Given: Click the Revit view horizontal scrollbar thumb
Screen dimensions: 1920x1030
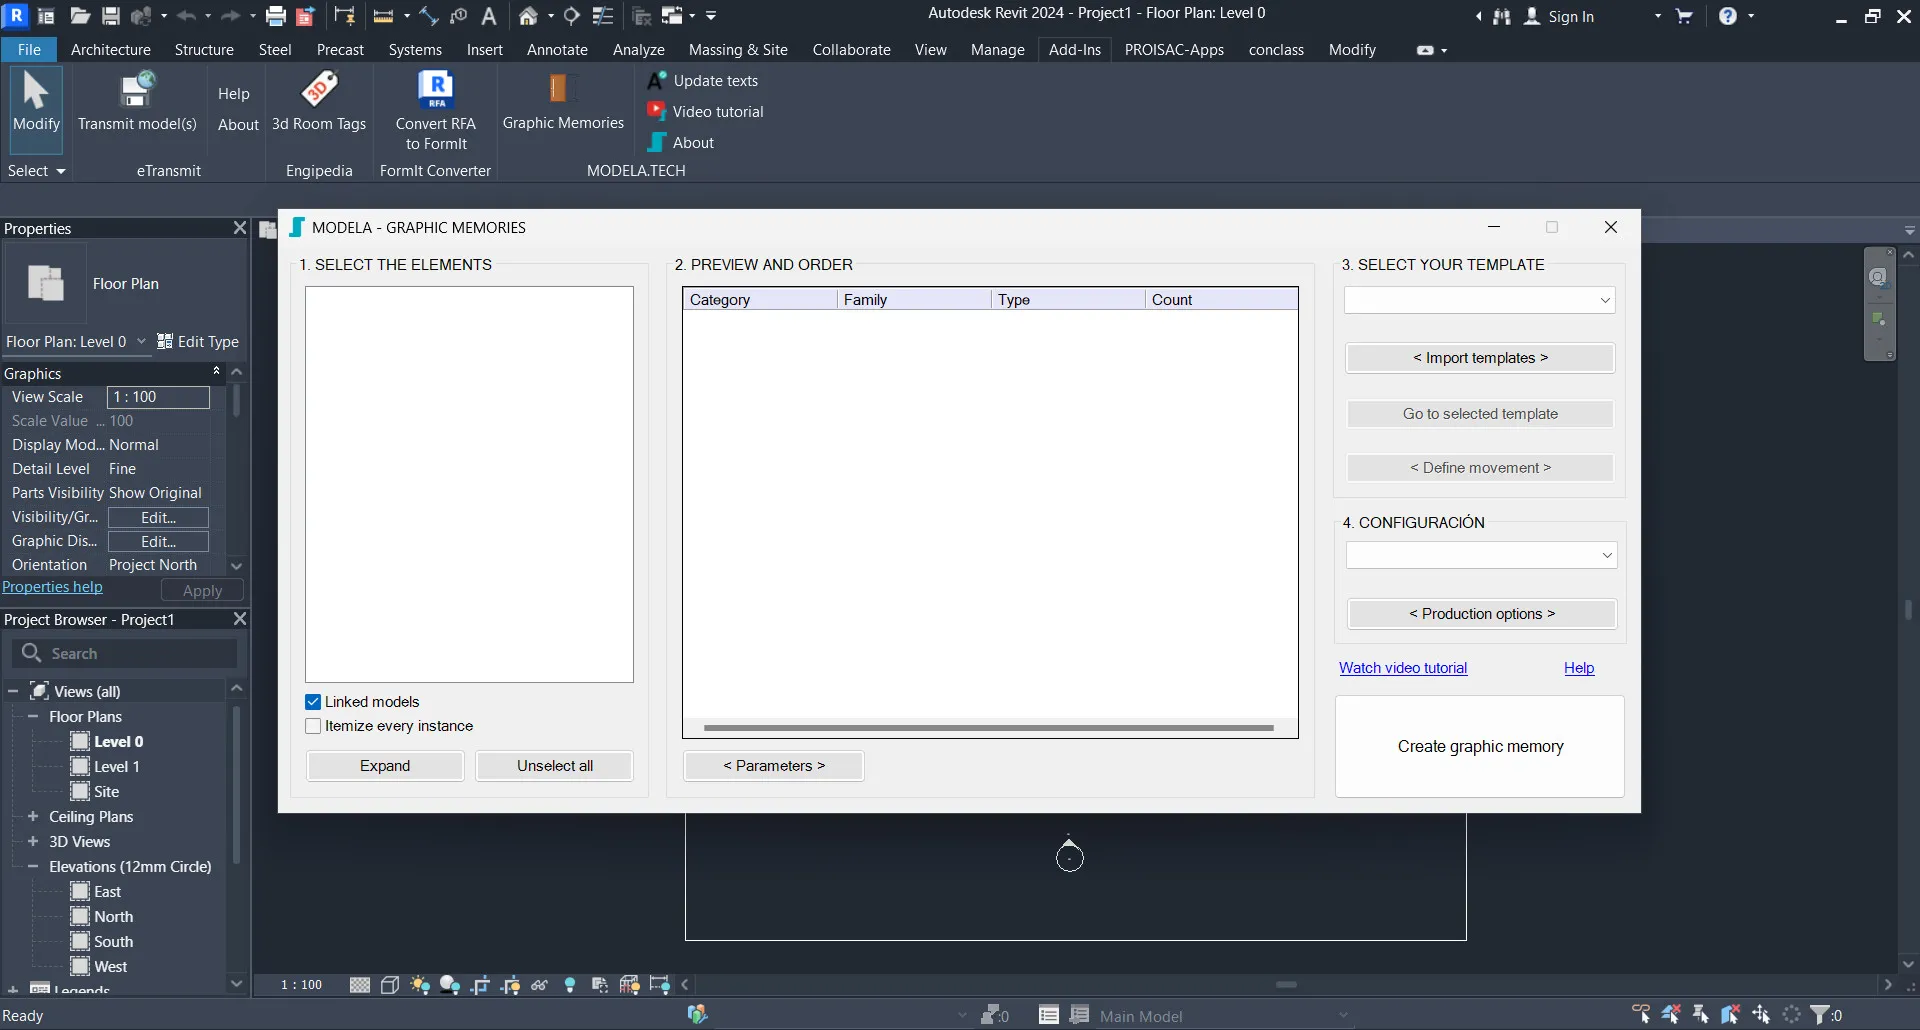Looking at the screenshot, I should click(1286, 985).
